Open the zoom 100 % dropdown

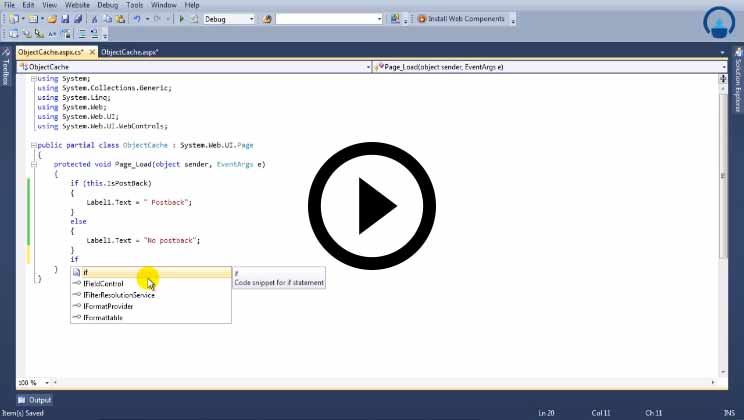[x=47, y=383]
